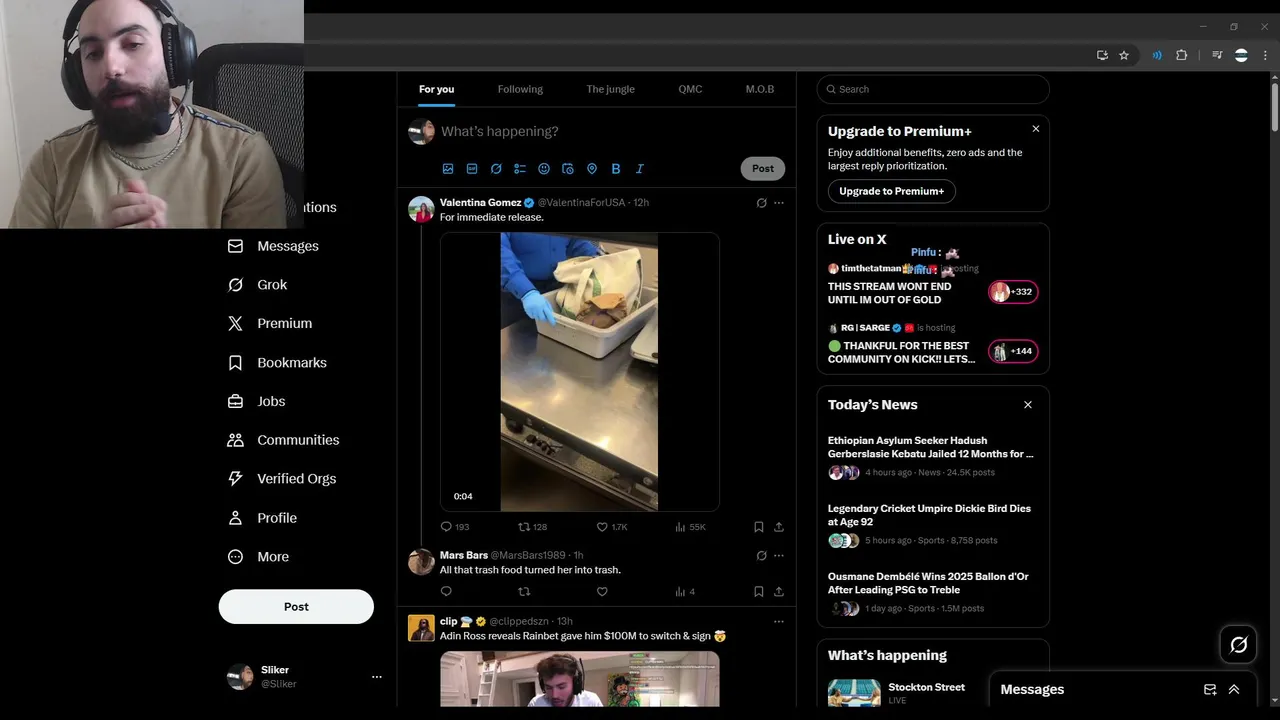
Task: Bookmark the Mars Bars reply
Action: [x=759, y=592]
